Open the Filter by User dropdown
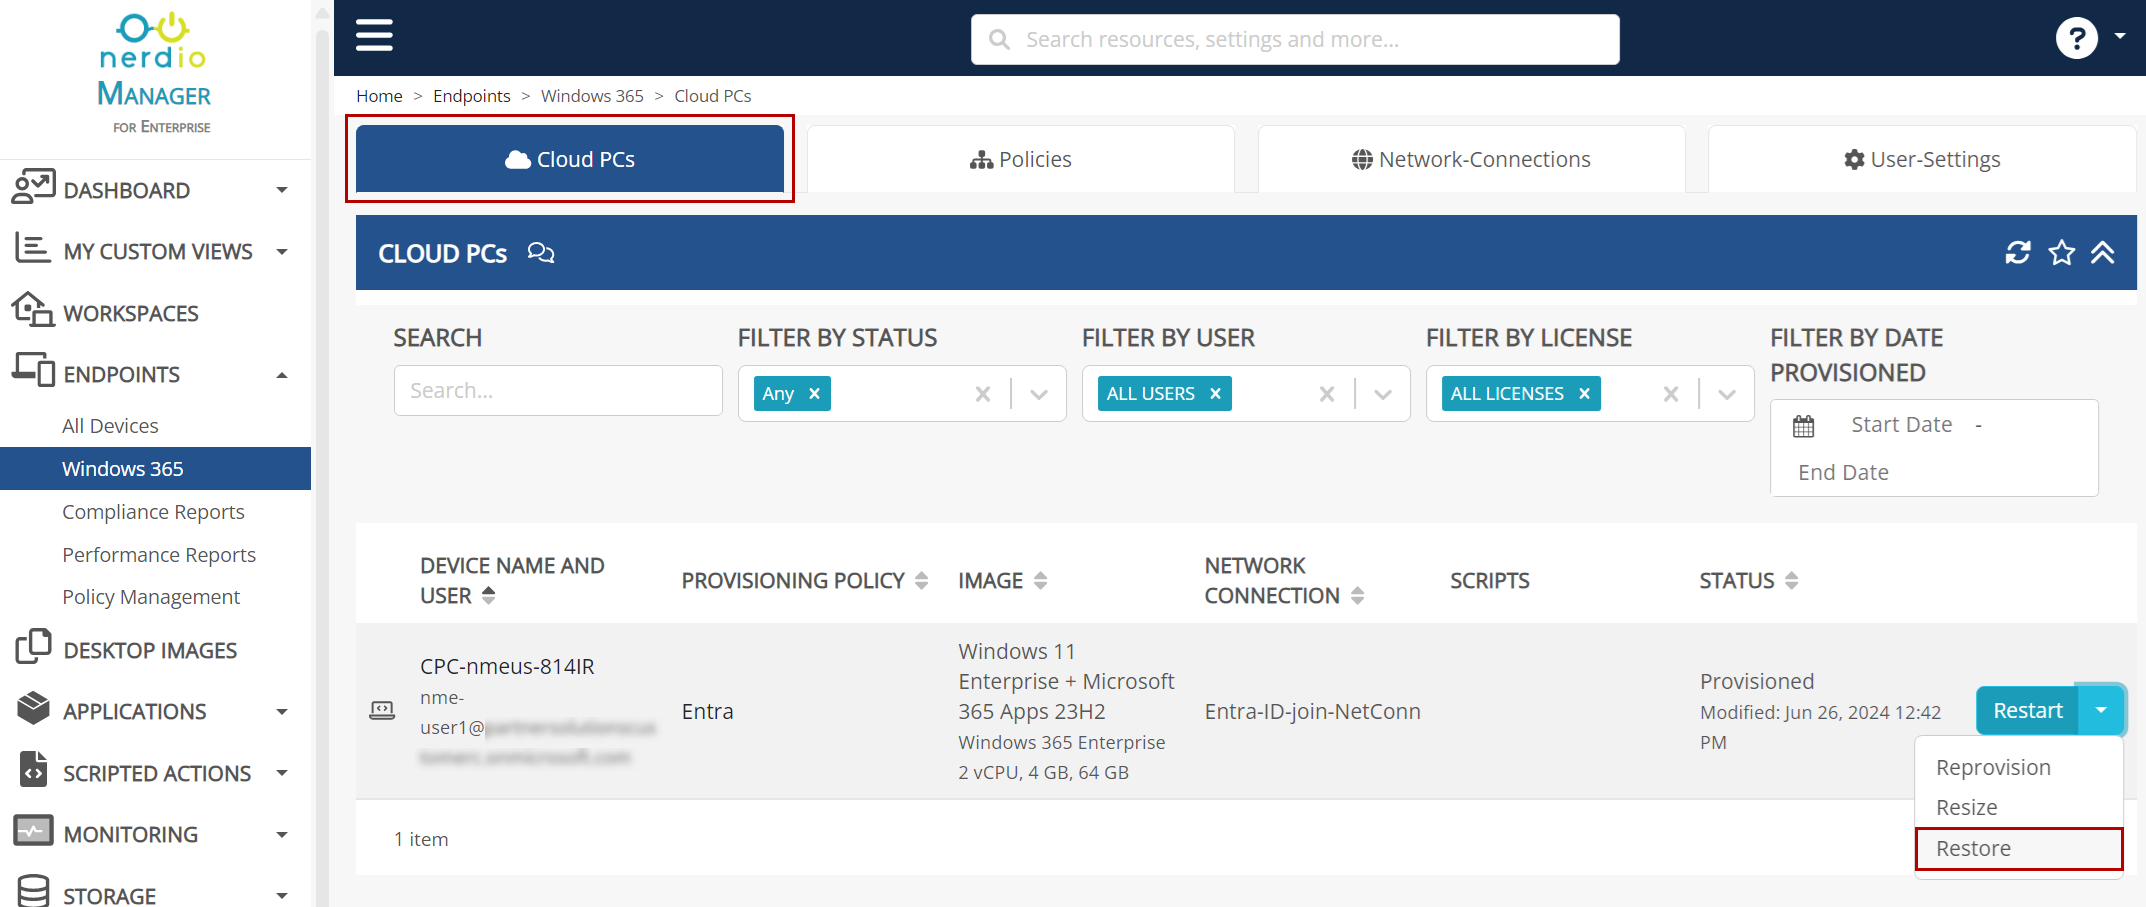This screenshot has height=907, width=2146. pyautogui.click(x=1383, y=394)
